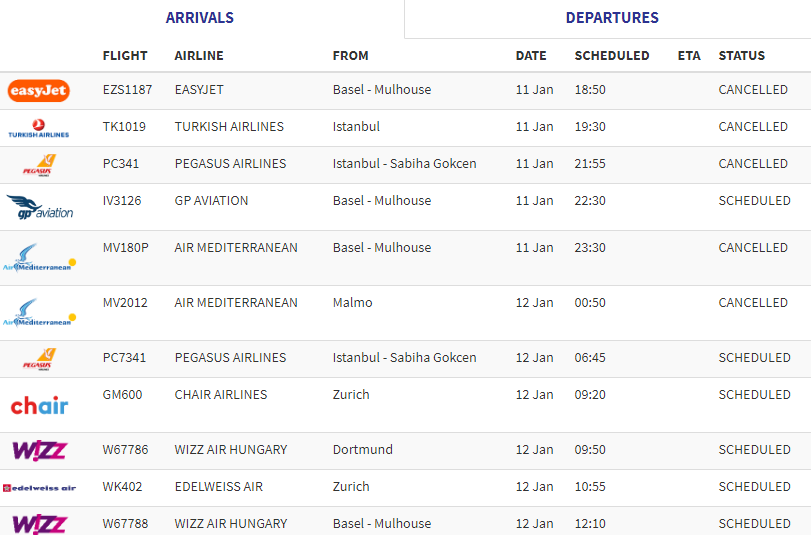Click Pegasus logo for flight PC7341
811x535 pixels.
pos(38,359)
